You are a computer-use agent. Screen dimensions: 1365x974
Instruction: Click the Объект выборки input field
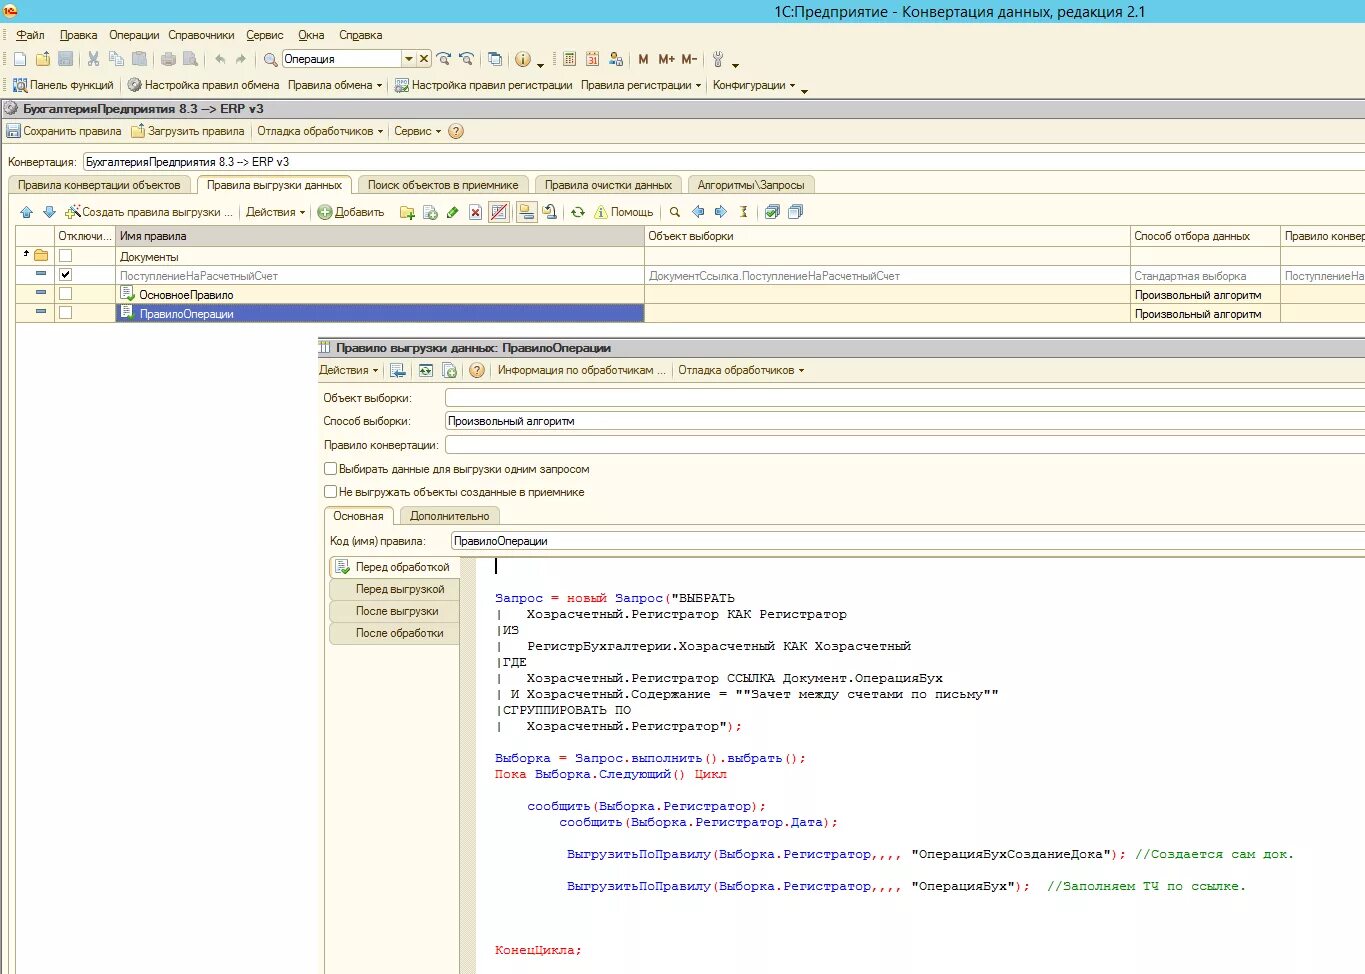point(904,398)
